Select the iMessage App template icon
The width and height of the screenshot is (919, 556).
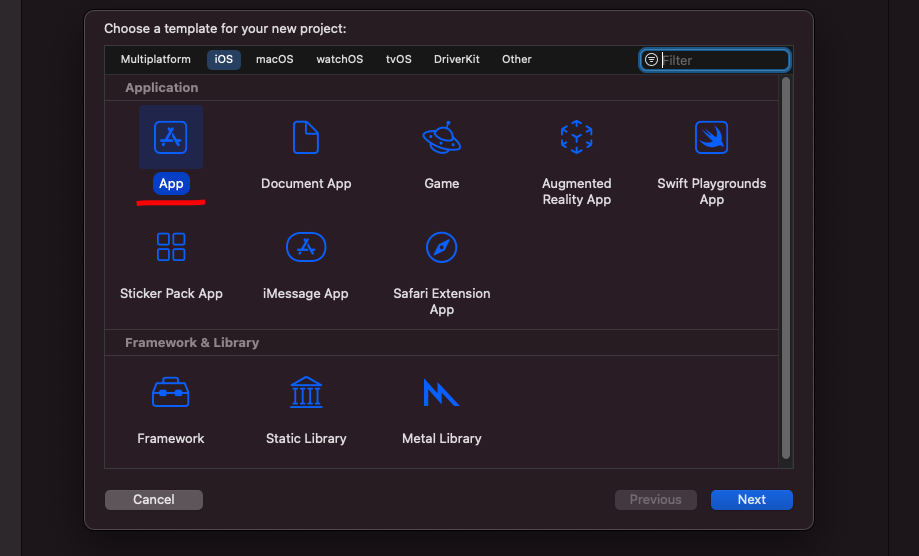pyautogui.click(x=306, y=247)
